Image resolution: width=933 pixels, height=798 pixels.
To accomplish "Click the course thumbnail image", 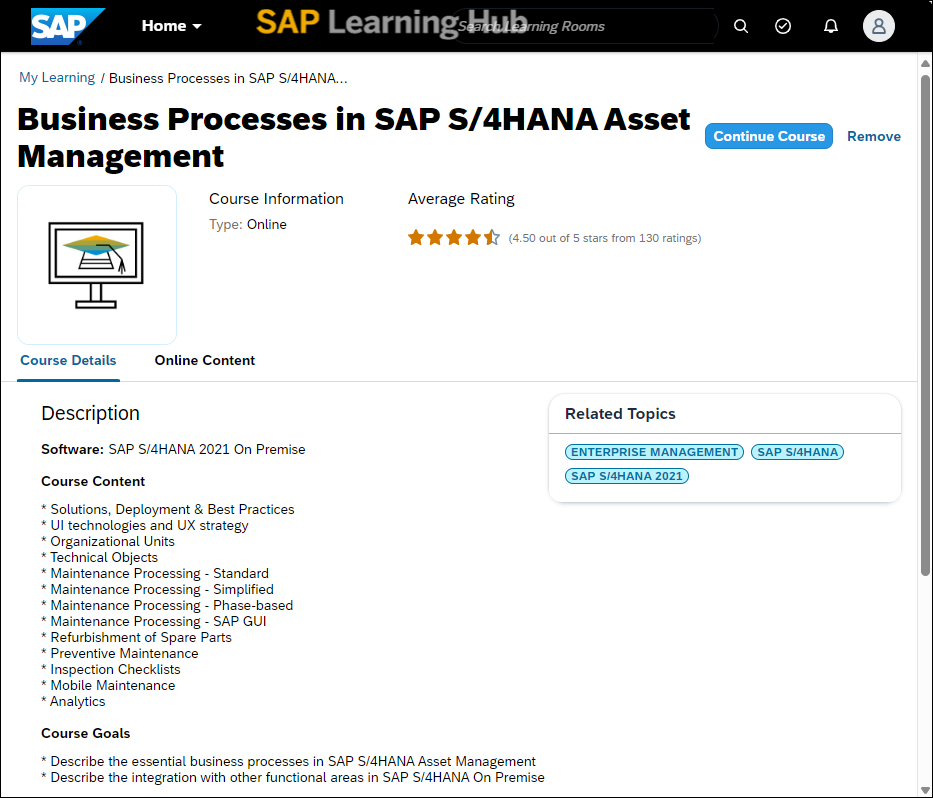I will [97, 265].
